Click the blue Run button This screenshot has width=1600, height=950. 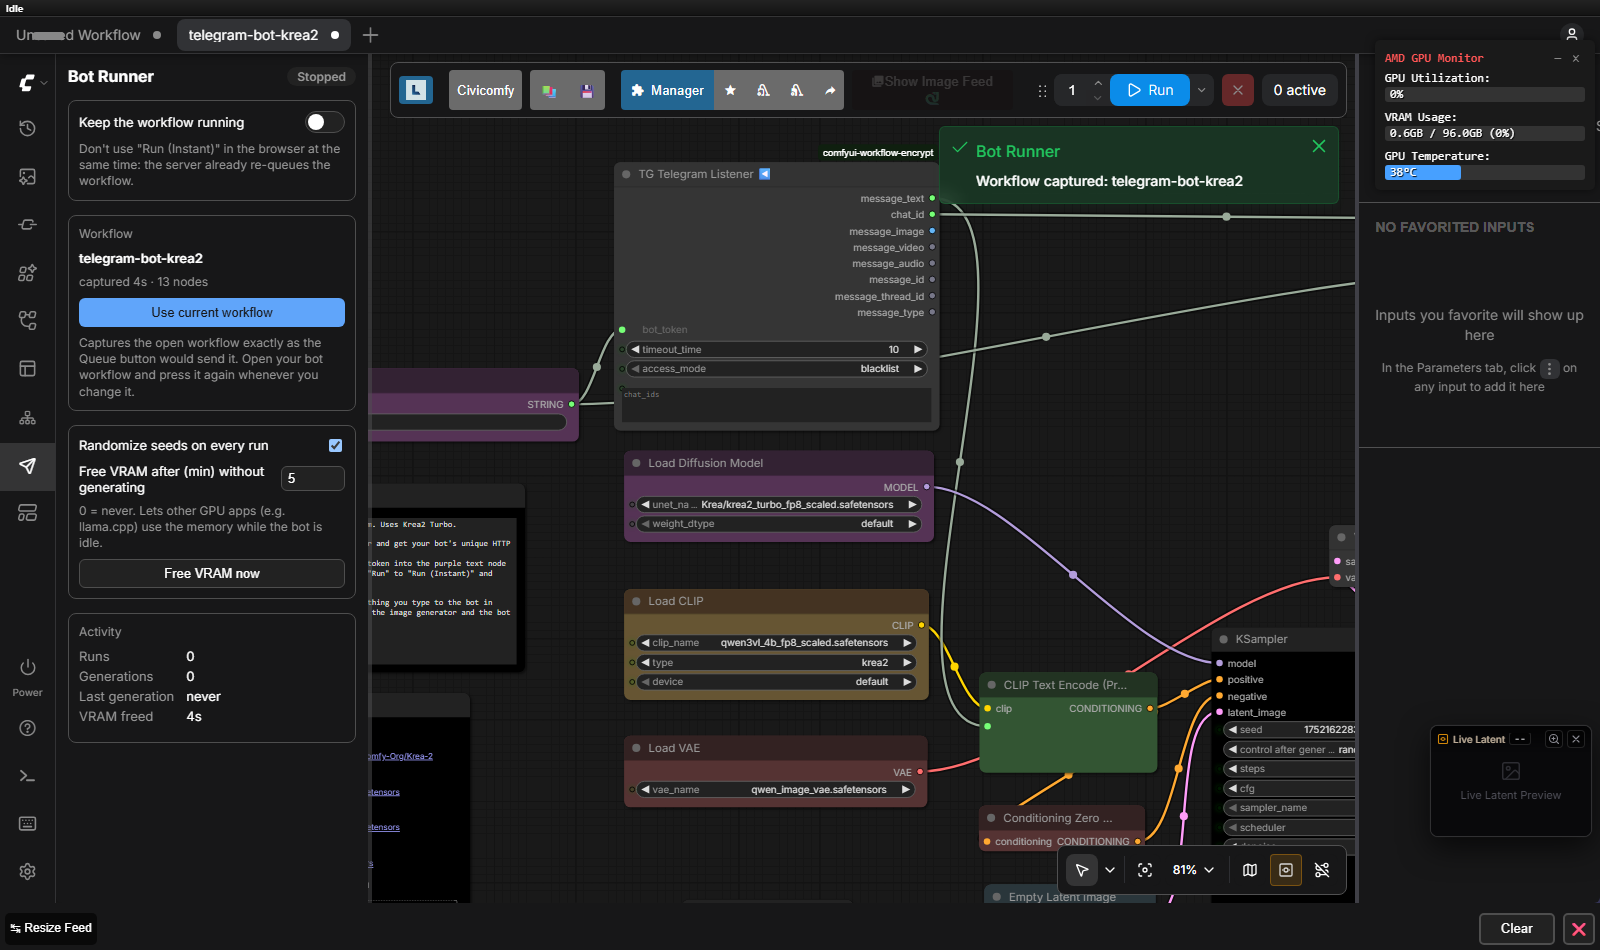1150,90
